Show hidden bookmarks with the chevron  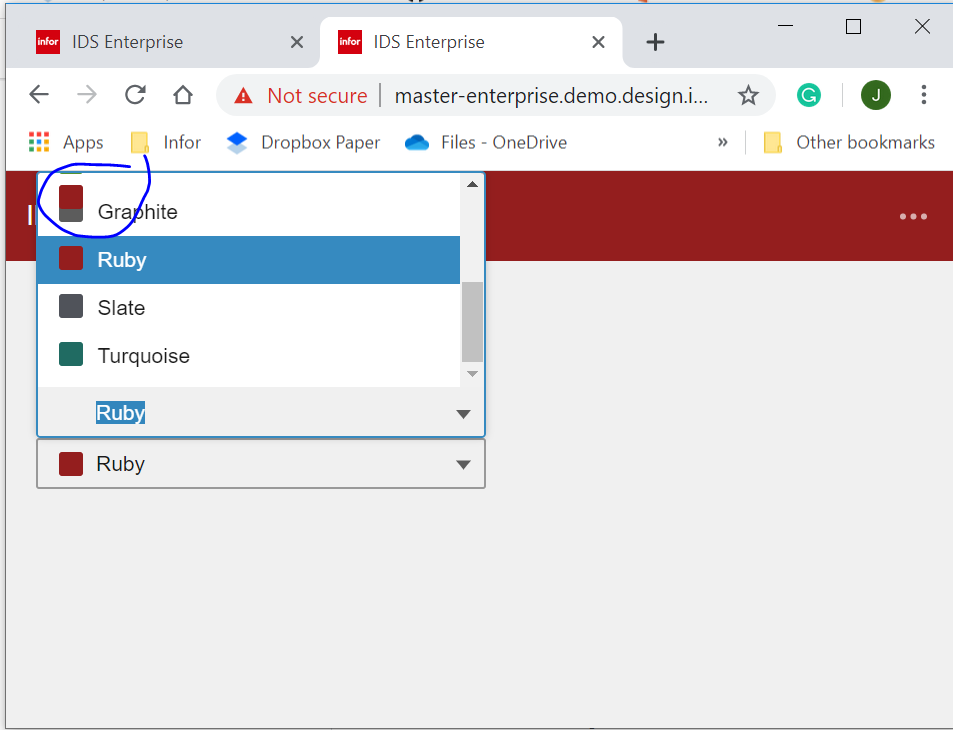coord(722,142)
